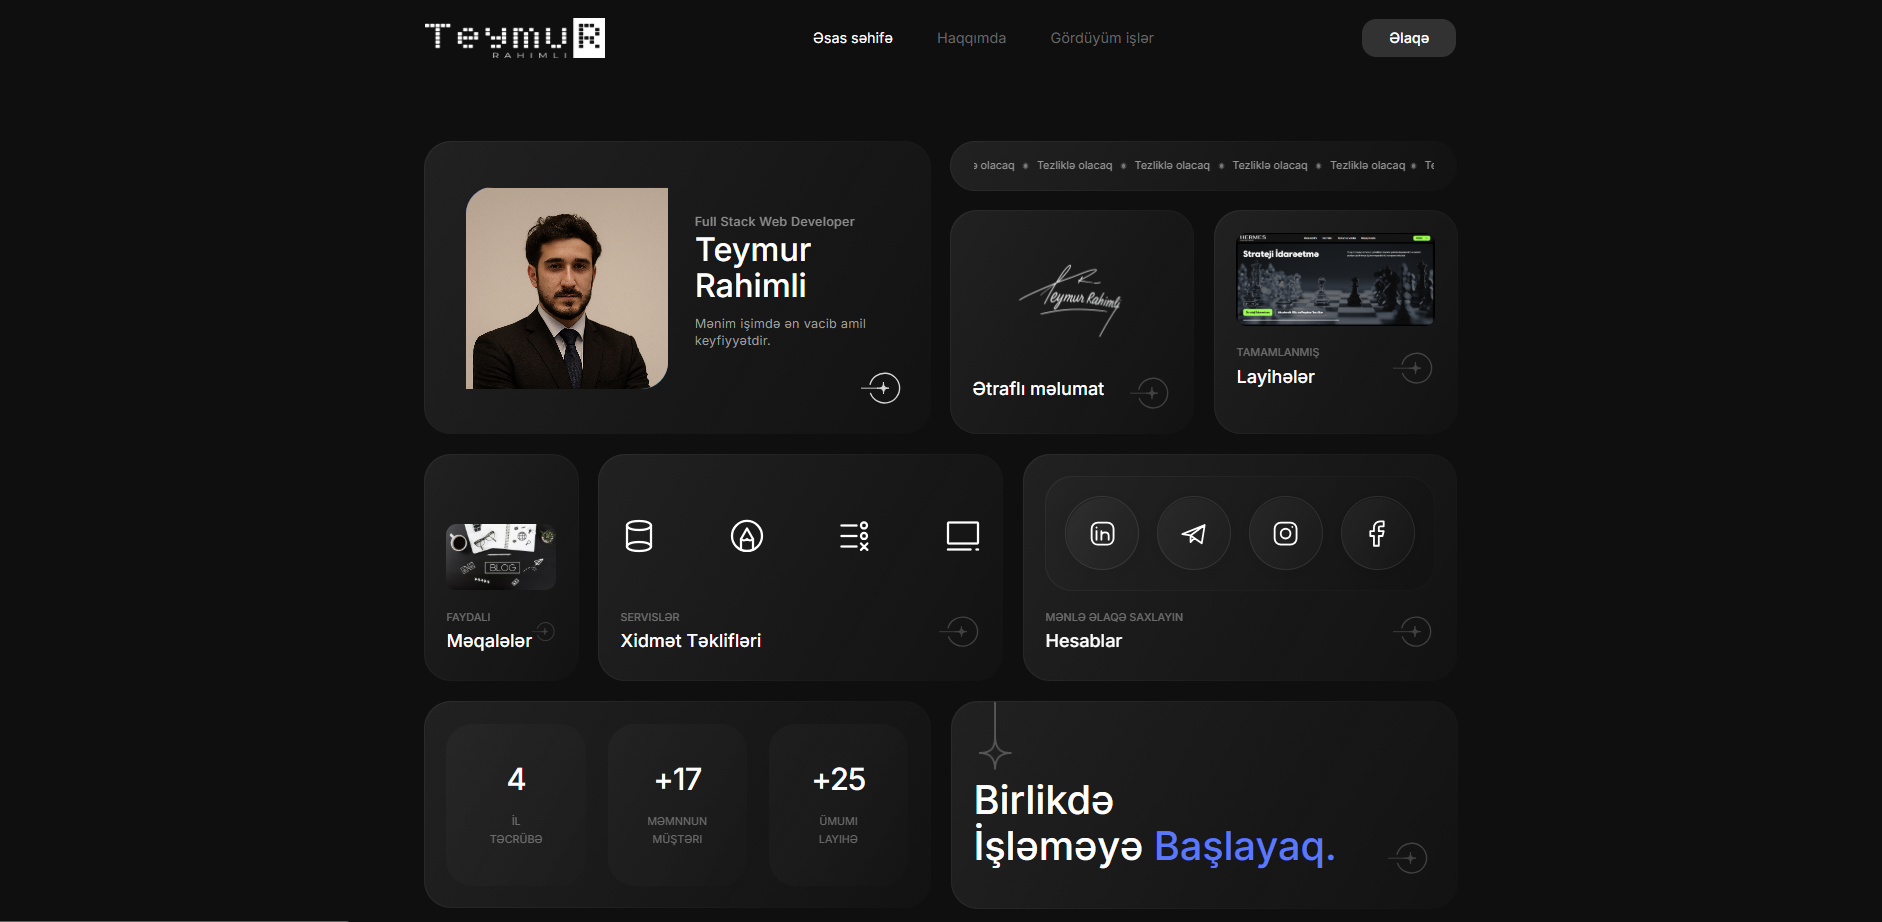Select the Telegram icon under Hesablar
Screen dimensions: 1882x922
(1193, 533)
